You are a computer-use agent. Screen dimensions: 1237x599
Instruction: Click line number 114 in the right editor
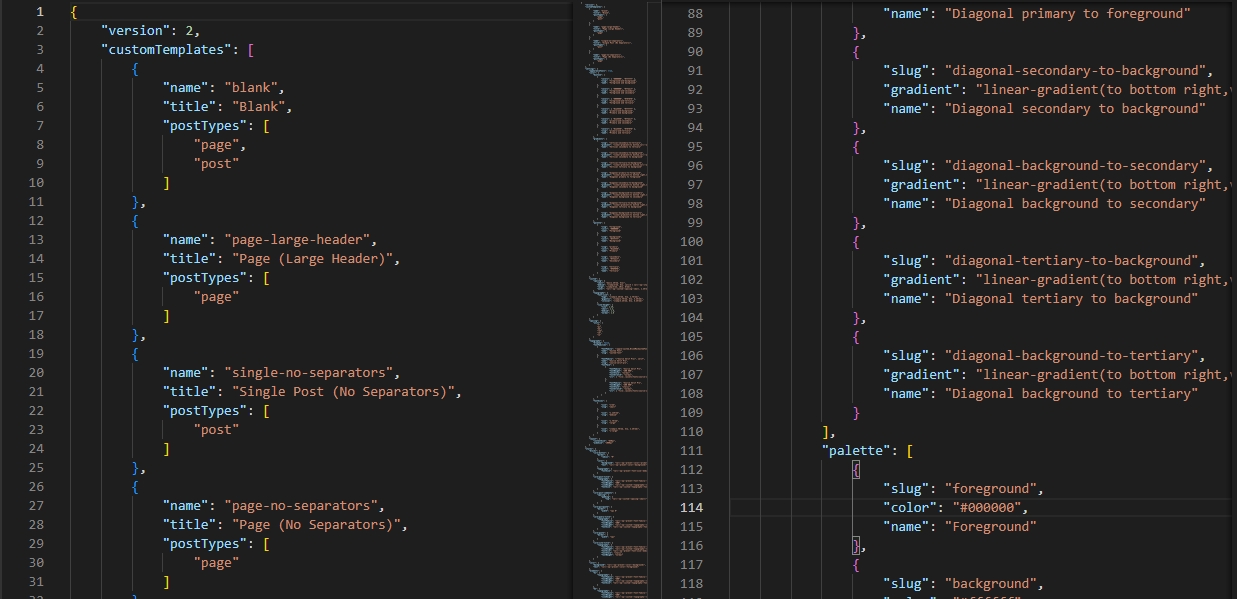[691, 507]
